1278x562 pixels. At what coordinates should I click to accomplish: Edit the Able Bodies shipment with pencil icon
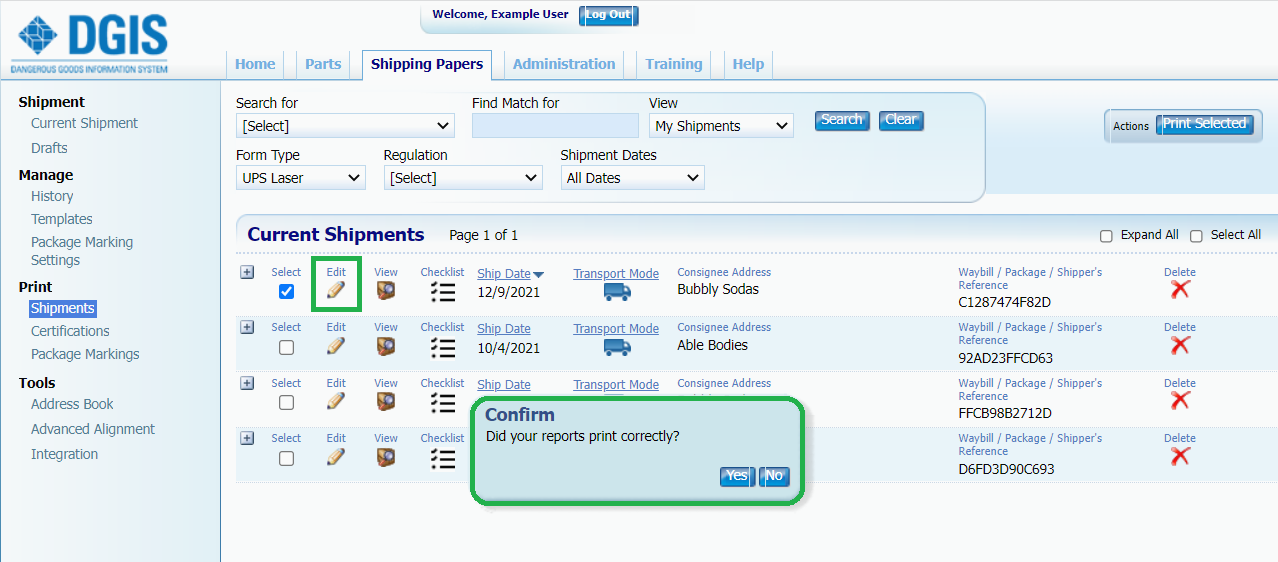(x=336, y=346)
